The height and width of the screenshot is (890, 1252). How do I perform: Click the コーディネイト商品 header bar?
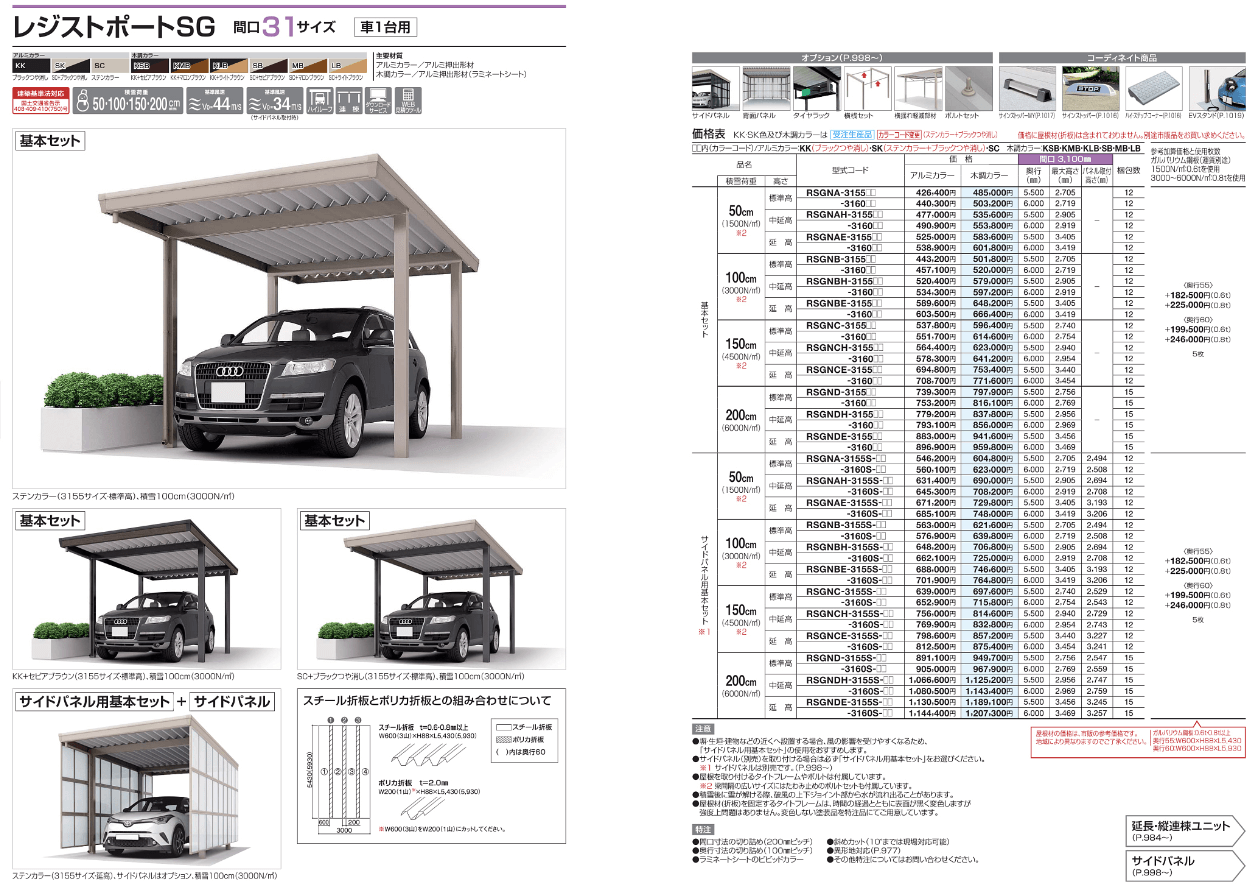point(1124,58)
